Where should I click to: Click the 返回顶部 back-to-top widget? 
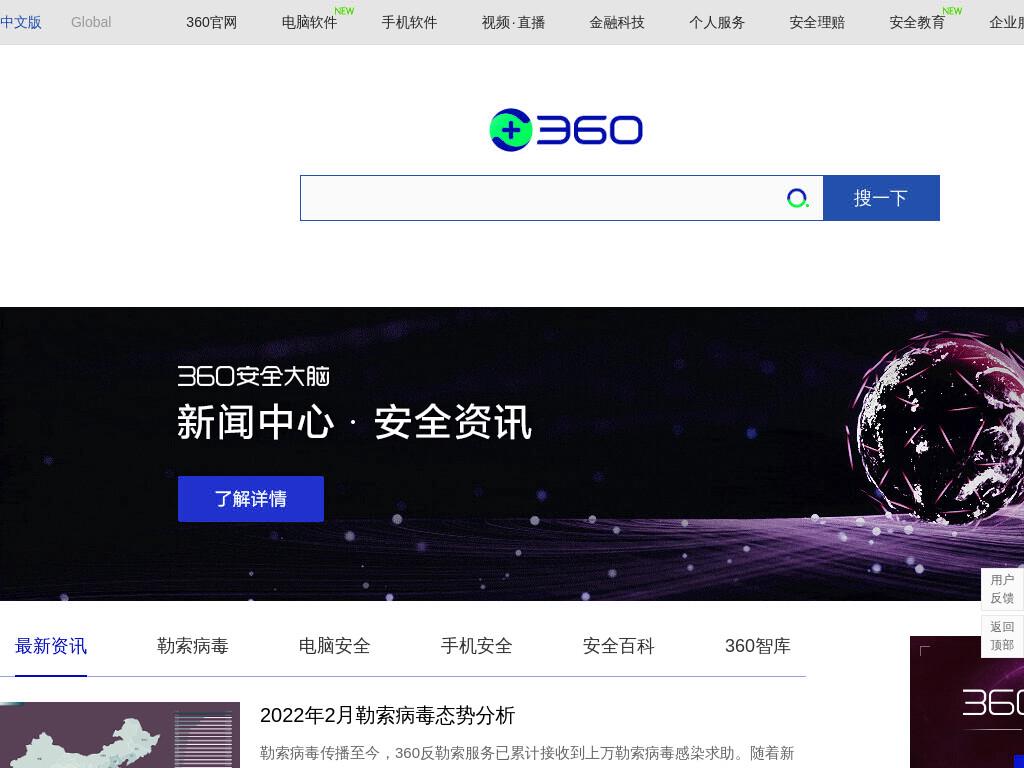click(x=1002, y=636)
